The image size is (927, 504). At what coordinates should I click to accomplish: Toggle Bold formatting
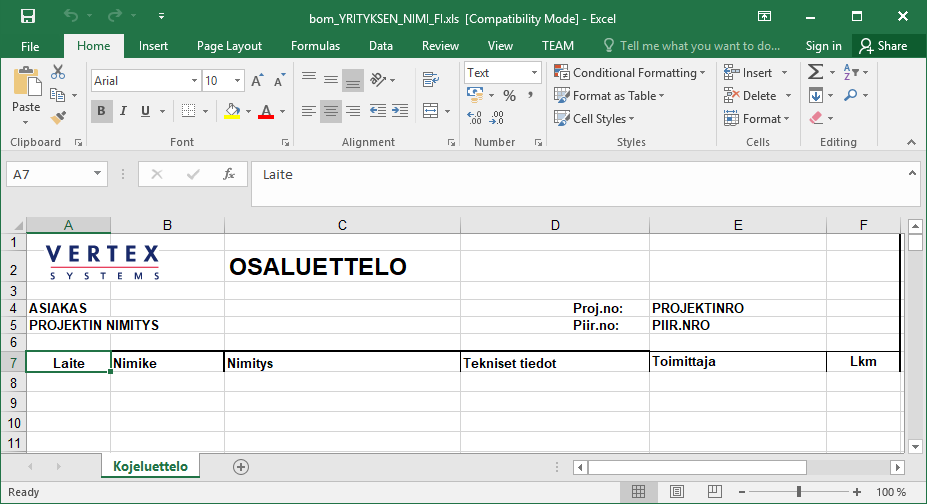(101, 111)
